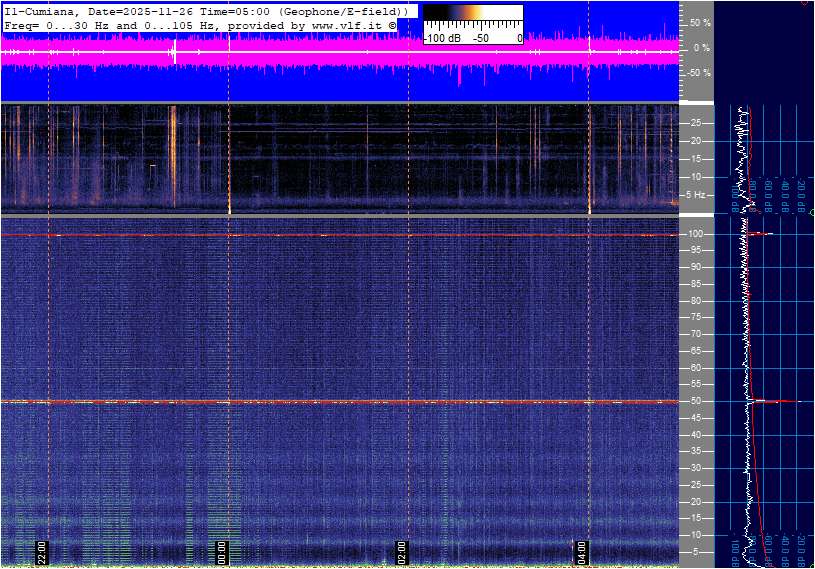Click the white spike in the magenta waveform
815x569 pixels.
click(174, 50)
